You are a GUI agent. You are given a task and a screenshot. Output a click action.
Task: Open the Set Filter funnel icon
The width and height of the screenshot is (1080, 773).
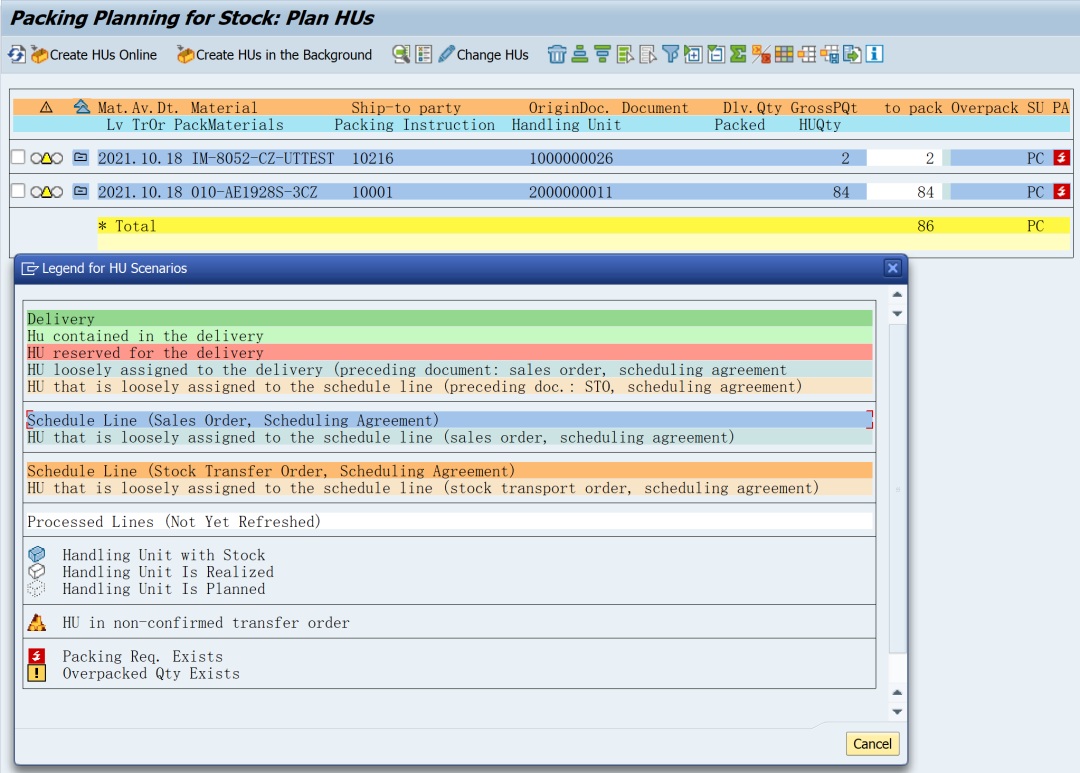[x=670, y=54]
